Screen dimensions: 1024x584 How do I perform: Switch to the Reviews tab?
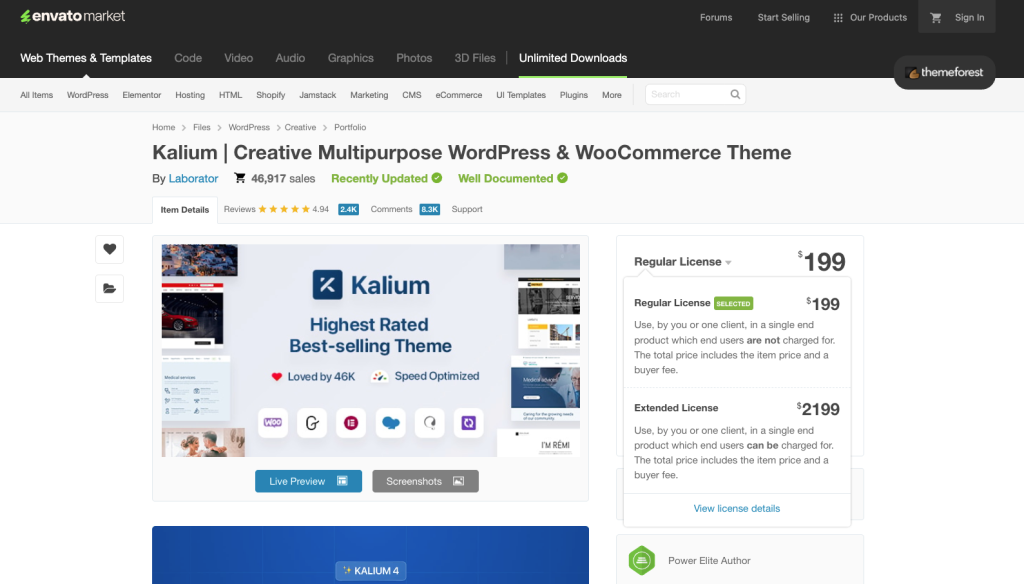[239, 209]
